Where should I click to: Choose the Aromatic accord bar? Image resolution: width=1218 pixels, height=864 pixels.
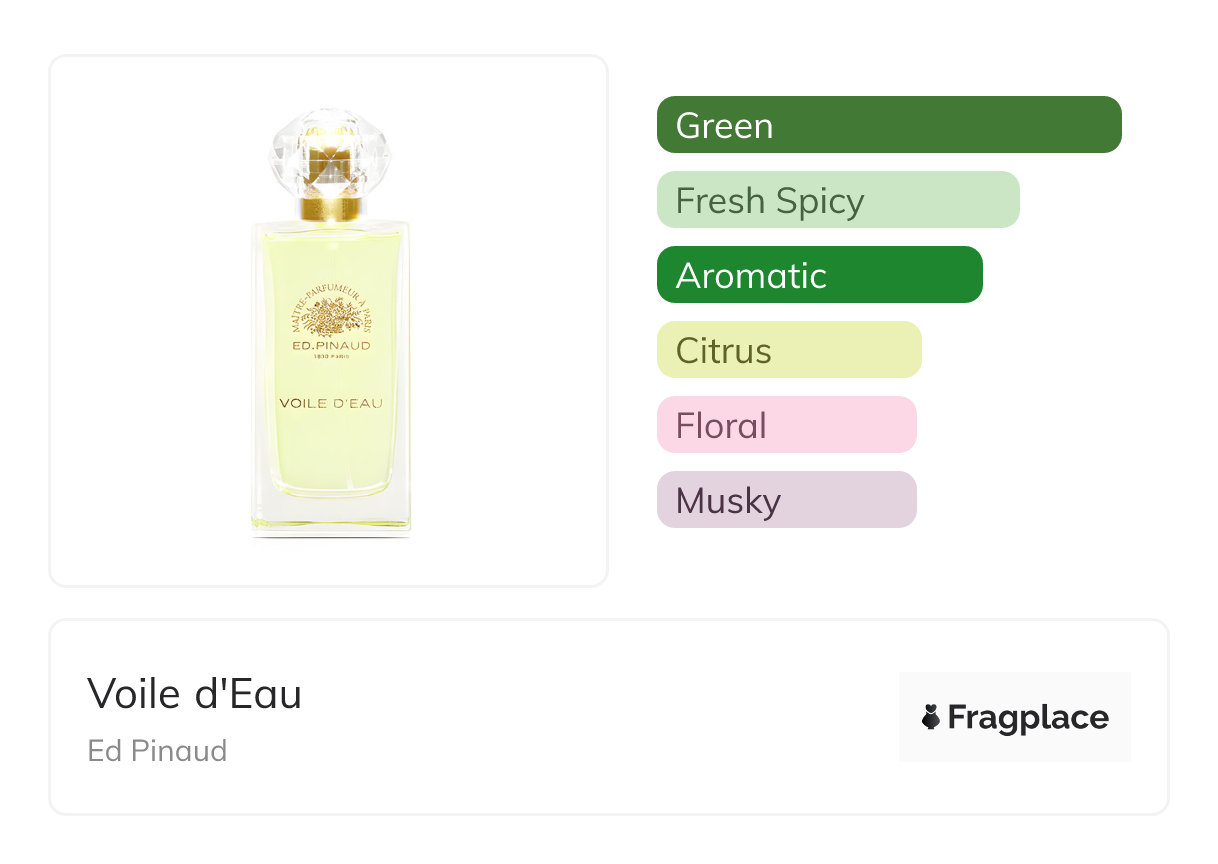pyautogui.click(x=819, y=275)
